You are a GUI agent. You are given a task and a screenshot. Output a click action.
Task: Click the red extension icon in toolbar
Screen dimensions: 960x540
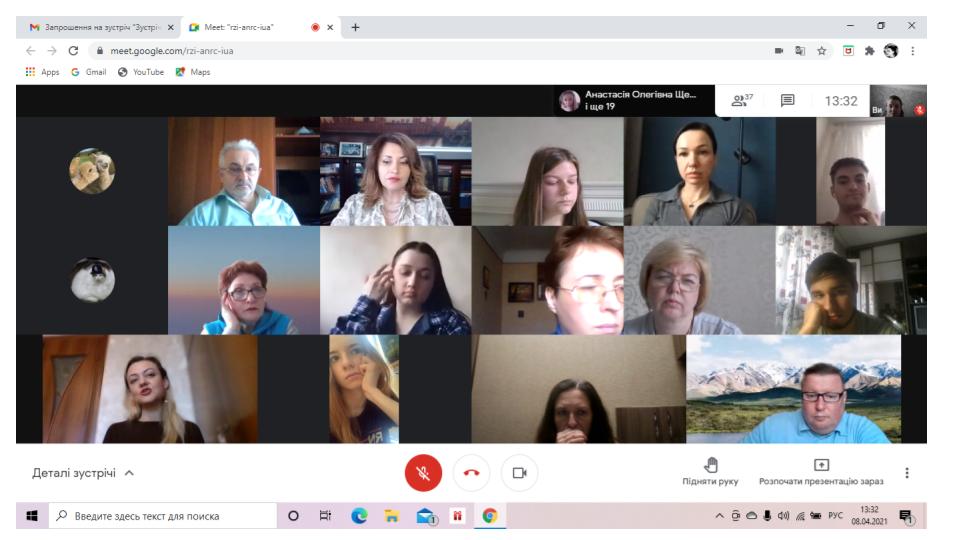848,51
